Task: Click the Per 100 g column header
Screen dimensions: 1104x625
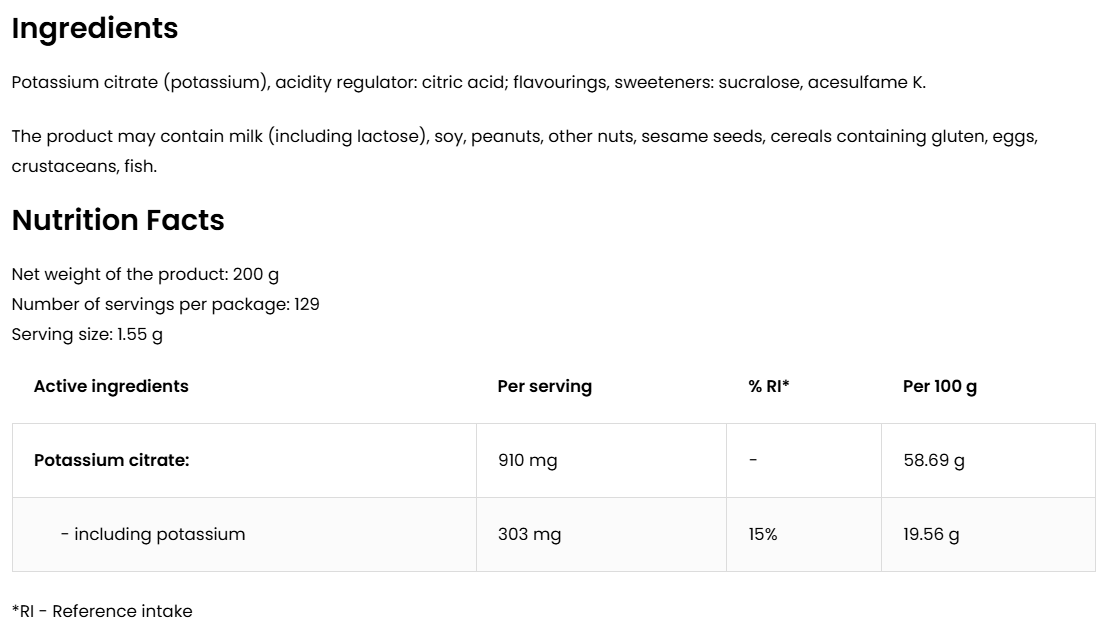Action: pyautogui.click(x=939, y=386)
